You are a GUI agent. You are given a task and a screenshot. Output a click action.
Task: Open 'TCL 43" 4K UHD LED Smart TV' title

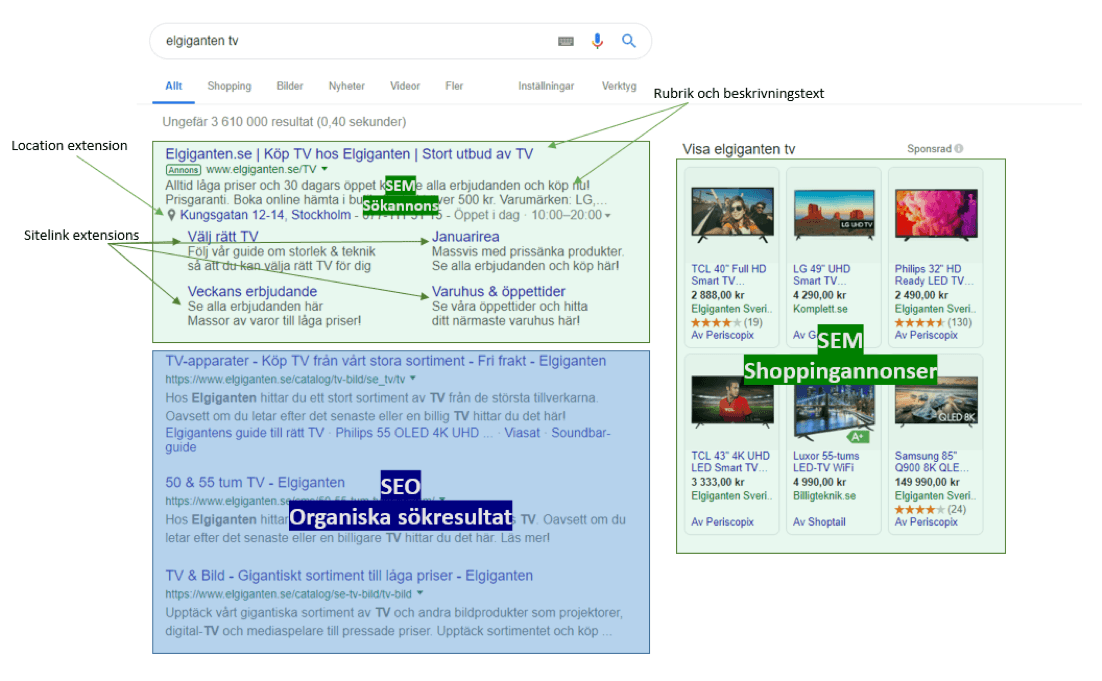tap(730, 462)
